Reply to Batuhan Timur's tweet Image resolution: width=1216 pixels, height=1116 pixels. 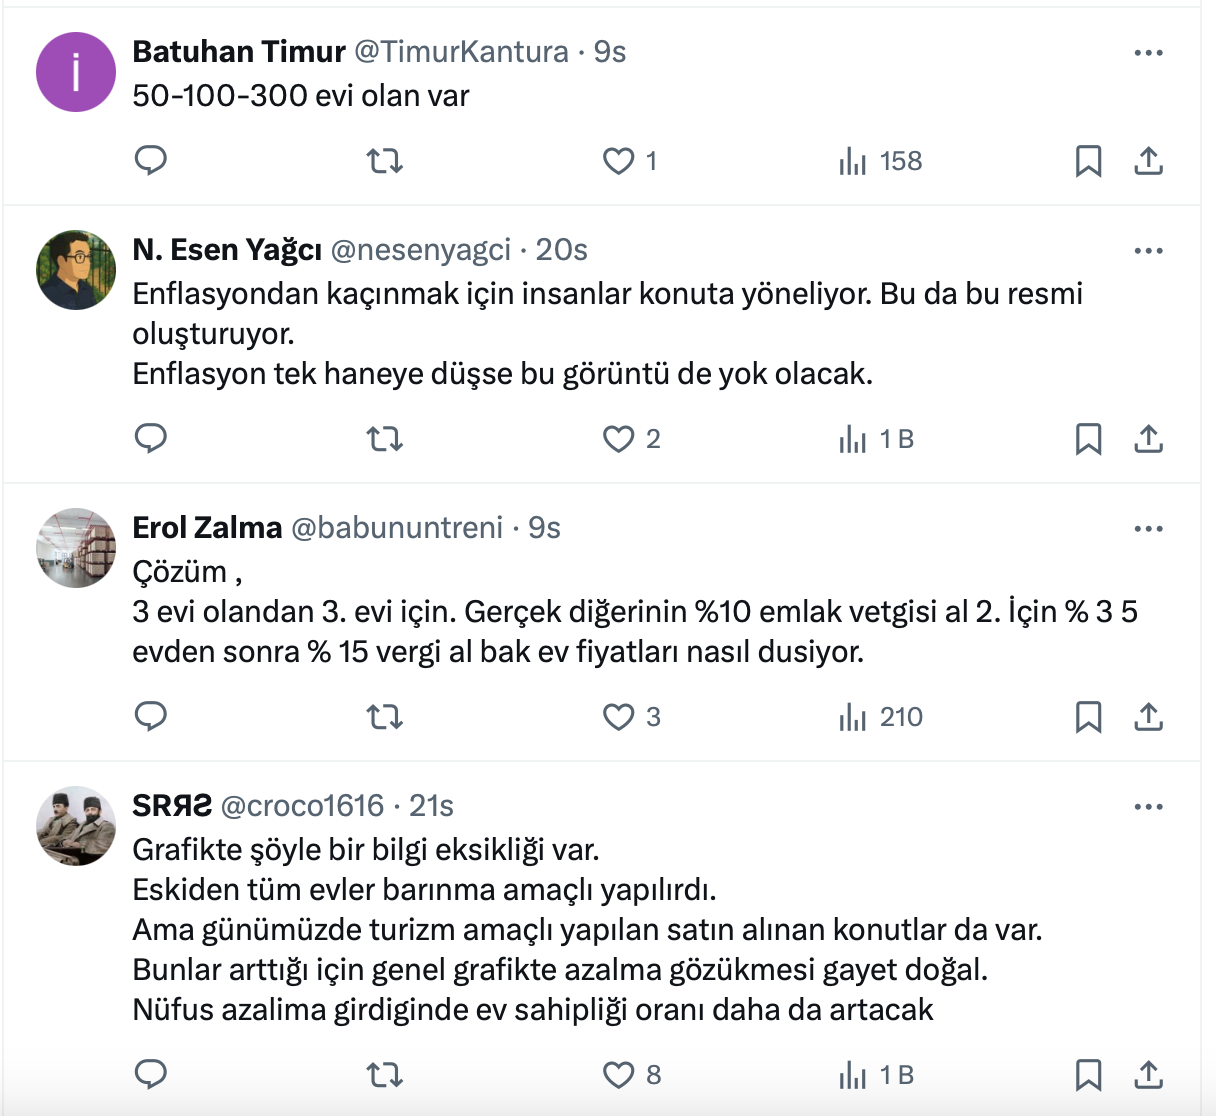click(x=150, y=161)
